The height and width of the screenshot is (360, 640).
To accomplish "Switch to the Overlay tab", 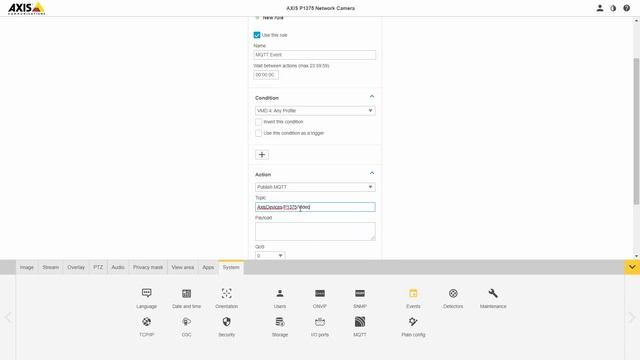I will (x=76, y=267).
